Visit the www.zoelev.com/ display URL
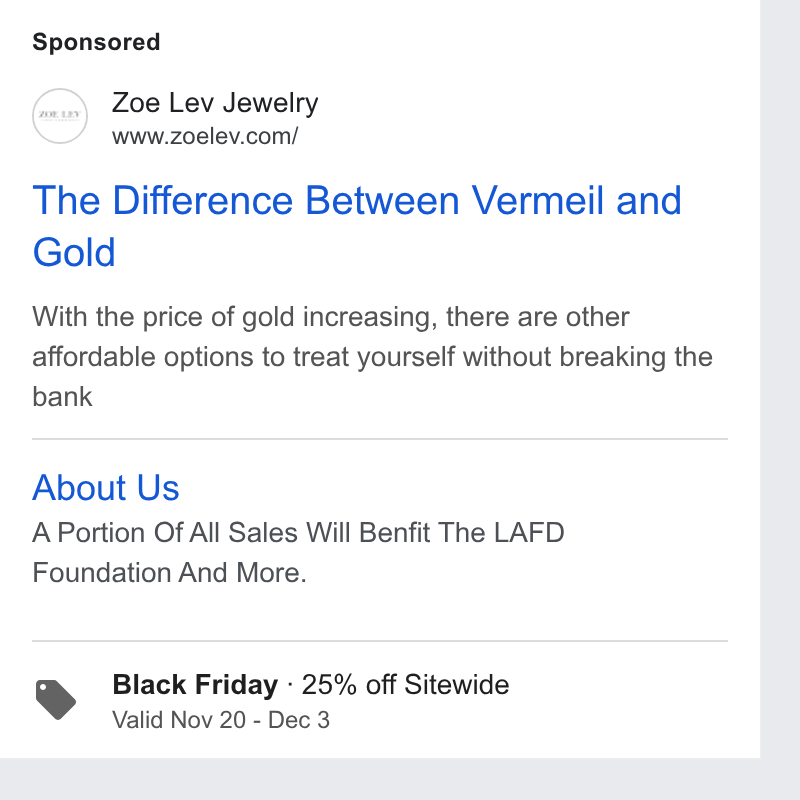This screenshot has height=800, width=800. click(x=205, y=137)
